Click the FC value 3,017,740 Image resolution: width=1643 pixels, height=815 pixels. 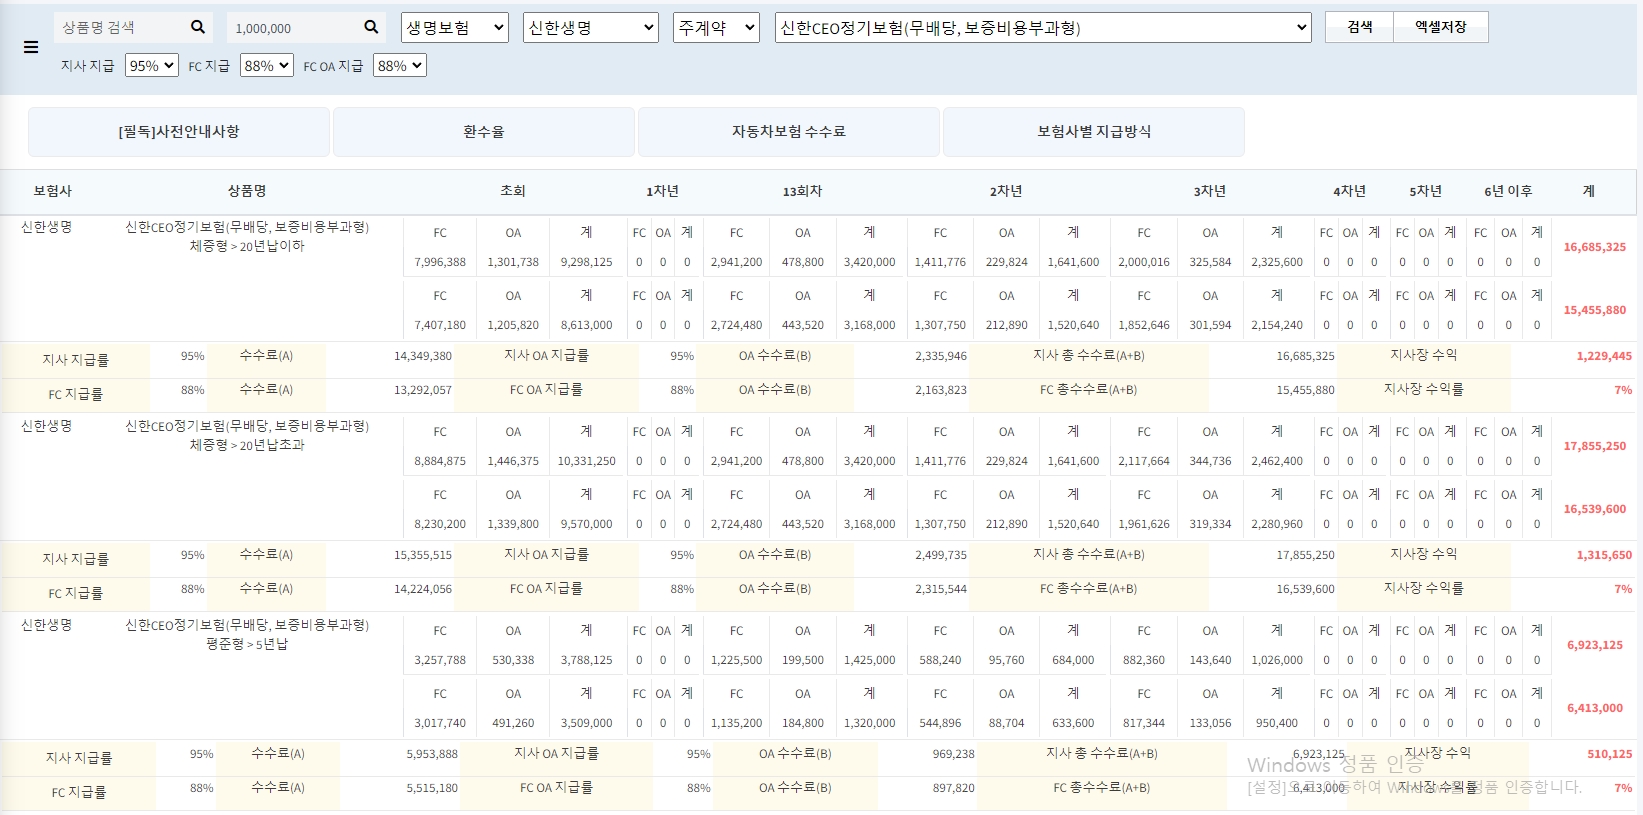[440, 723]
